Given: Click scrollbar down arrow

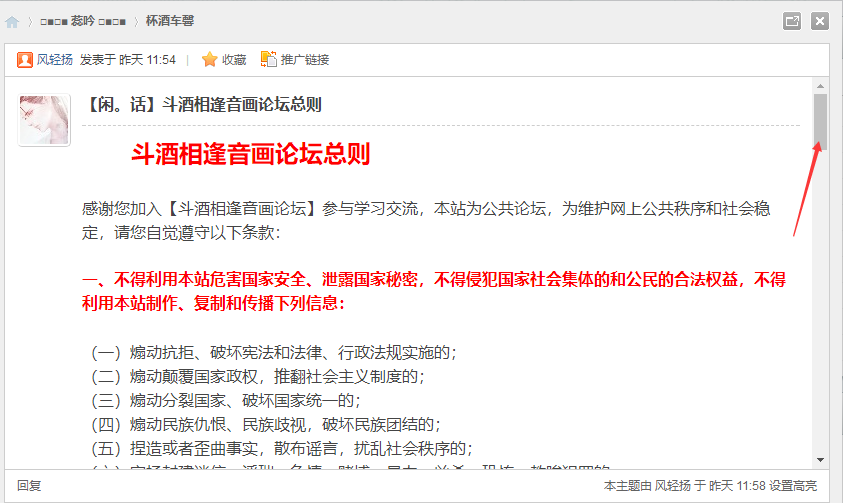Looking at the screenshot, I should (820, 459).
